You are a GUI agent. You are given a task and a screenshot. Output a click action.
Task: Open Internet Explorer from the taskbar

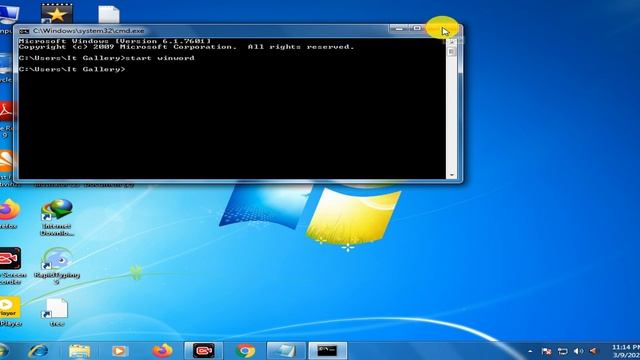38,351
